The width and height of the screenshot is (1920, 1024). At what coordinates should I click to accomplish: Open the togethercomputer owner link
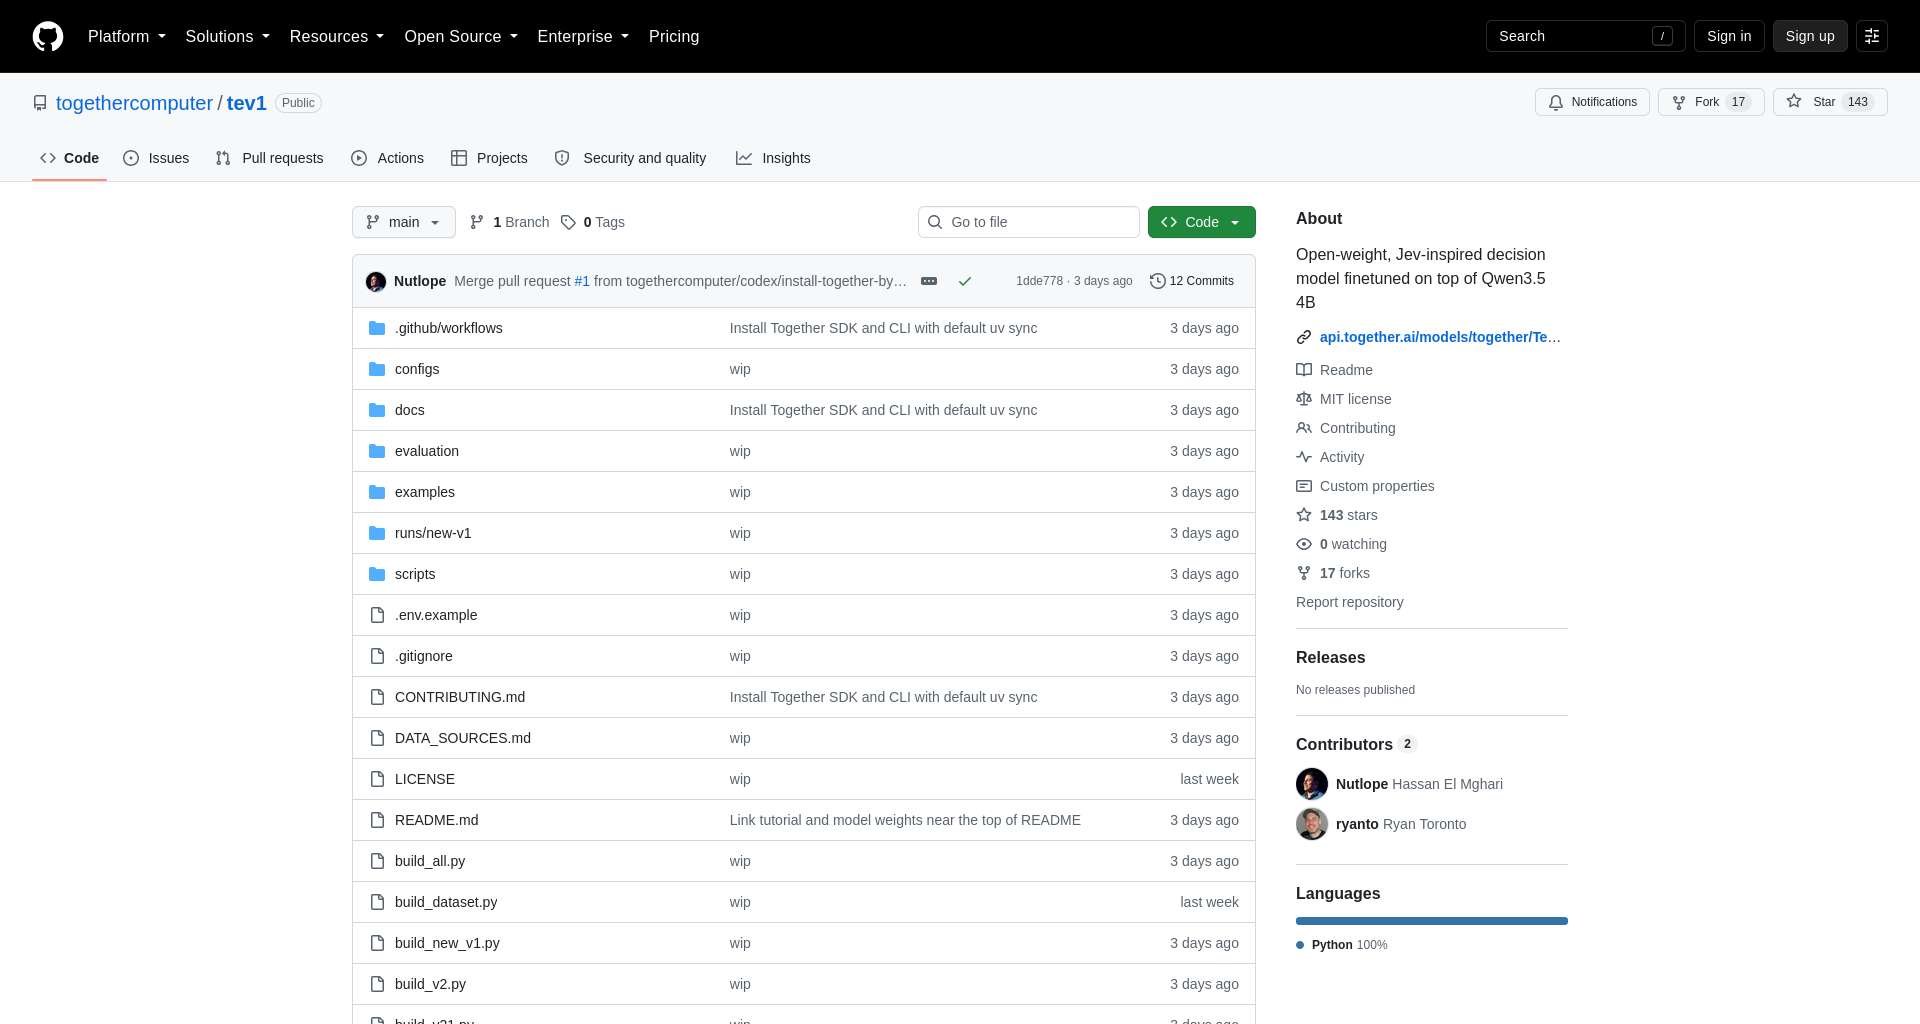click(134, 103)
